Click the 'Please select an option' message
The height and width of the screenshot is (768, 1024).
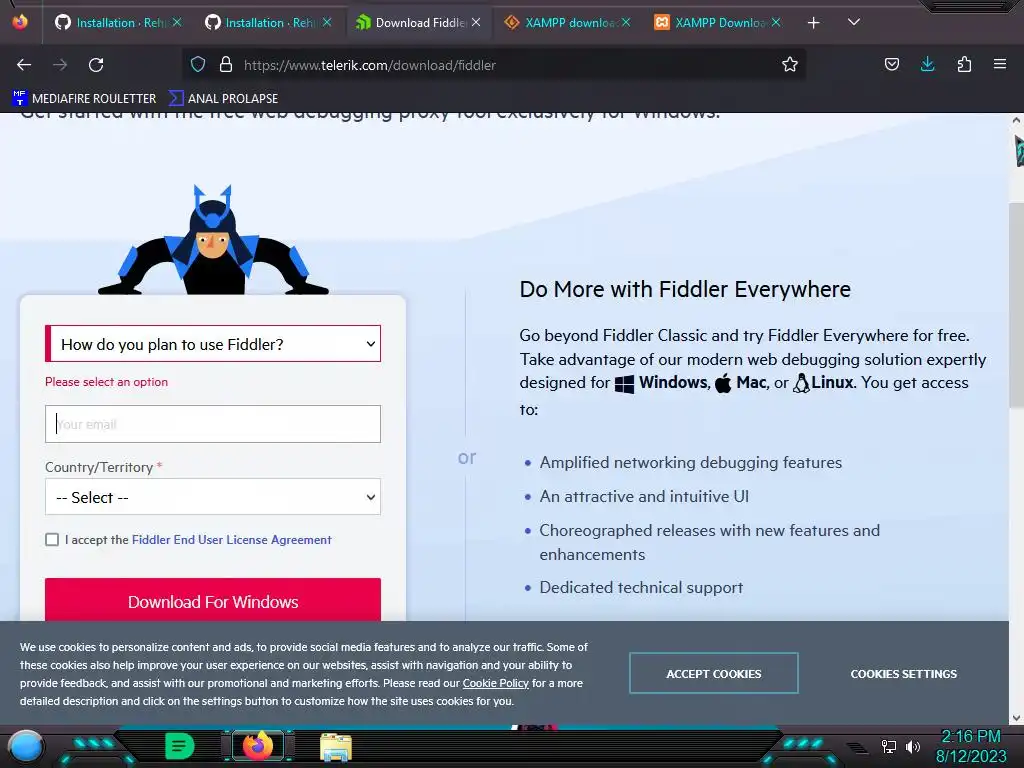pyautogui.click(x=106, y=382)
